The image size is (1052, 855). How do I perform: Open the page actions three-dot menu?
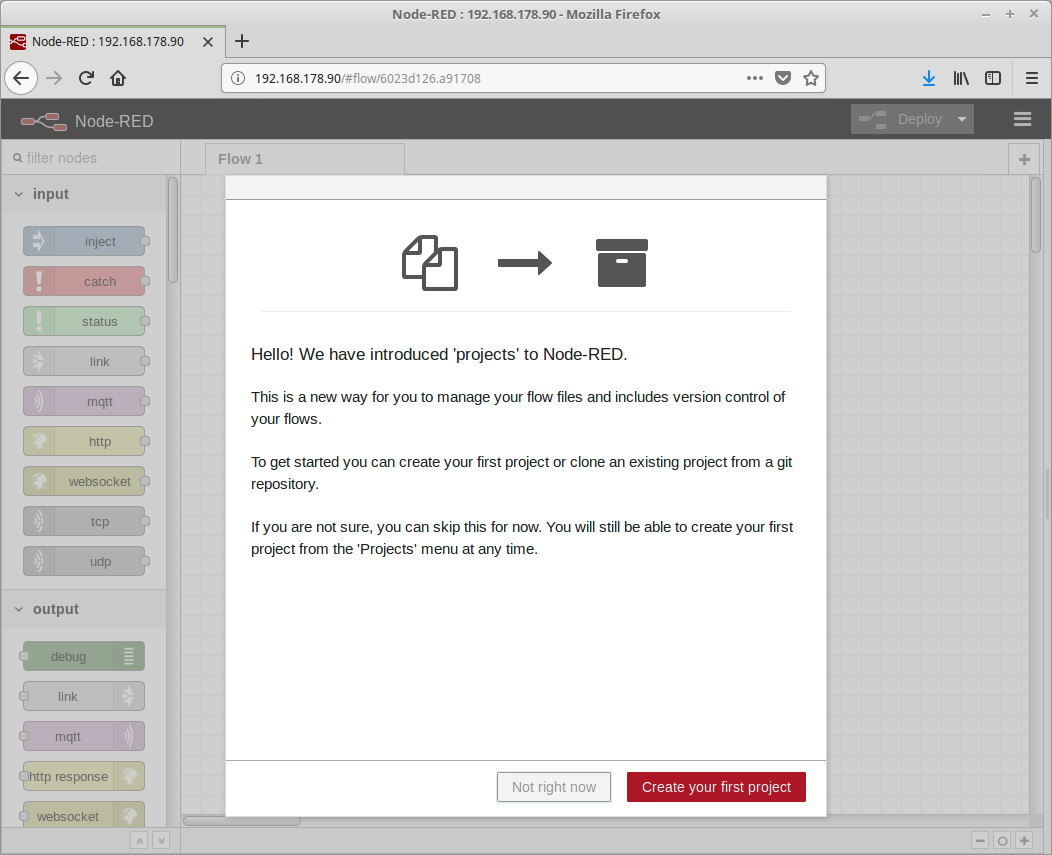(x=755, y=78)
